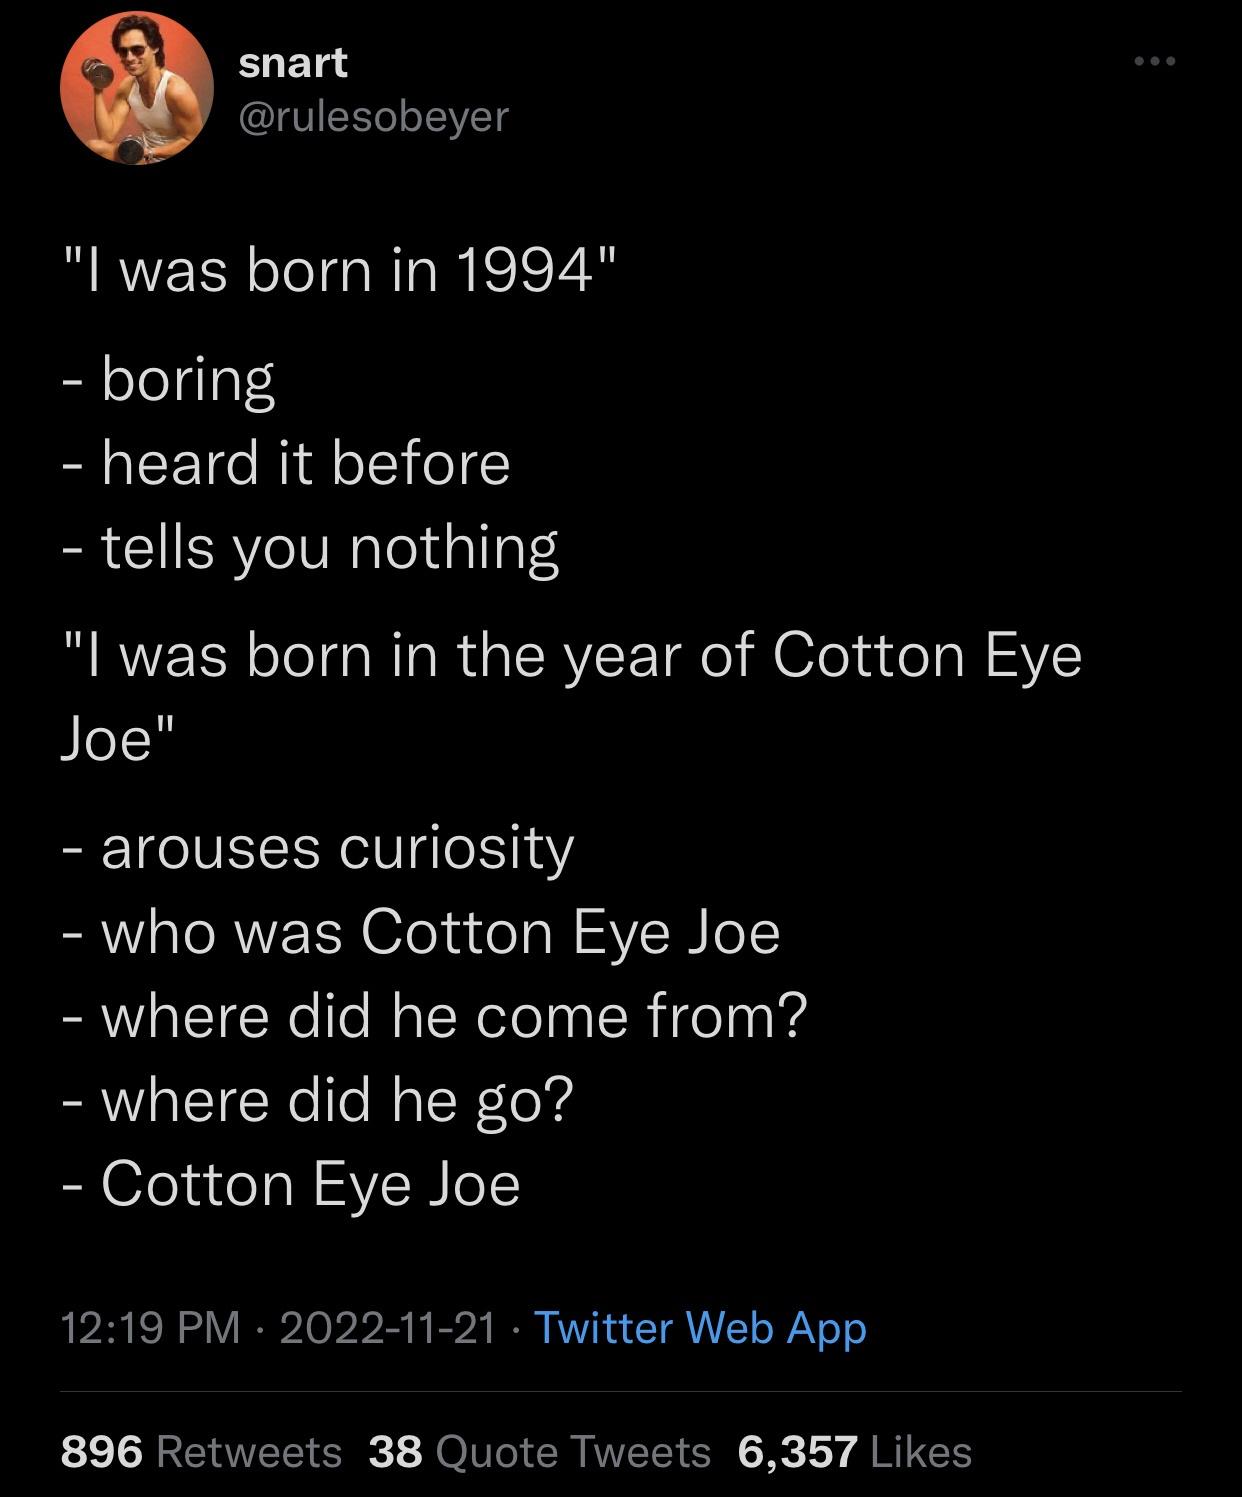Click the display name snart
This screenshot has height=1497, width=1242.
tap(291, 62)
